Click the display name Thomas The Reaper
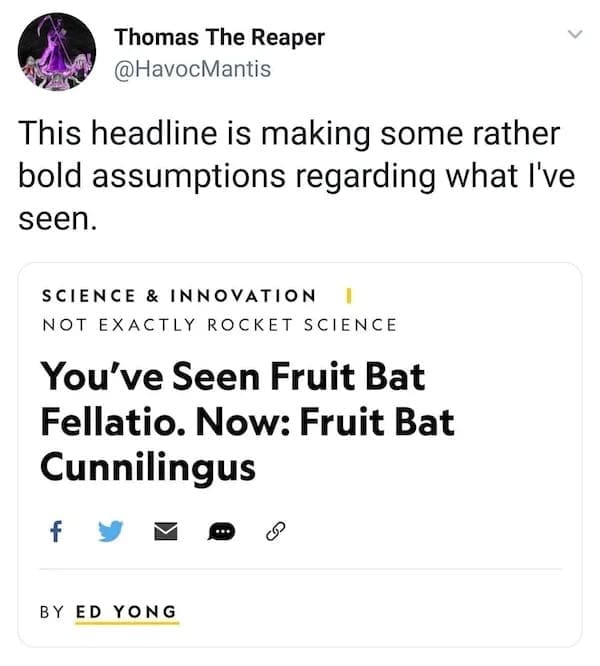The width and height of the screenshot is (600, 666). click(x=220, y=37)
